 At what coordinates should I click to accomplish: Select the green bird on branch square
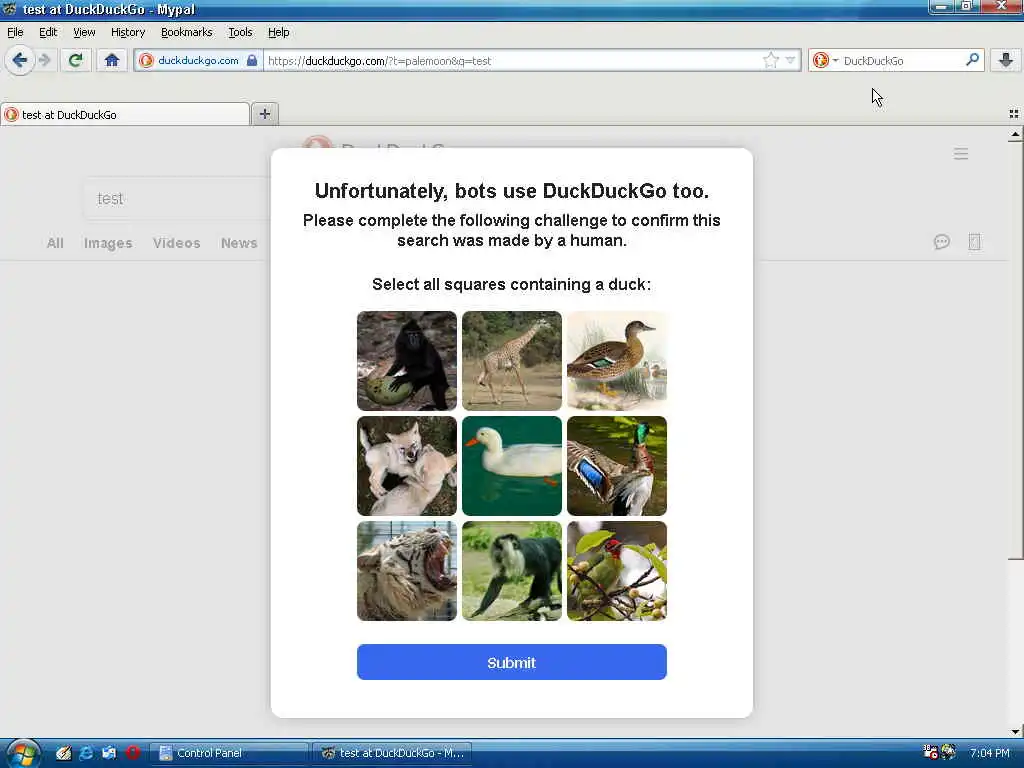[x=617, y=571]
